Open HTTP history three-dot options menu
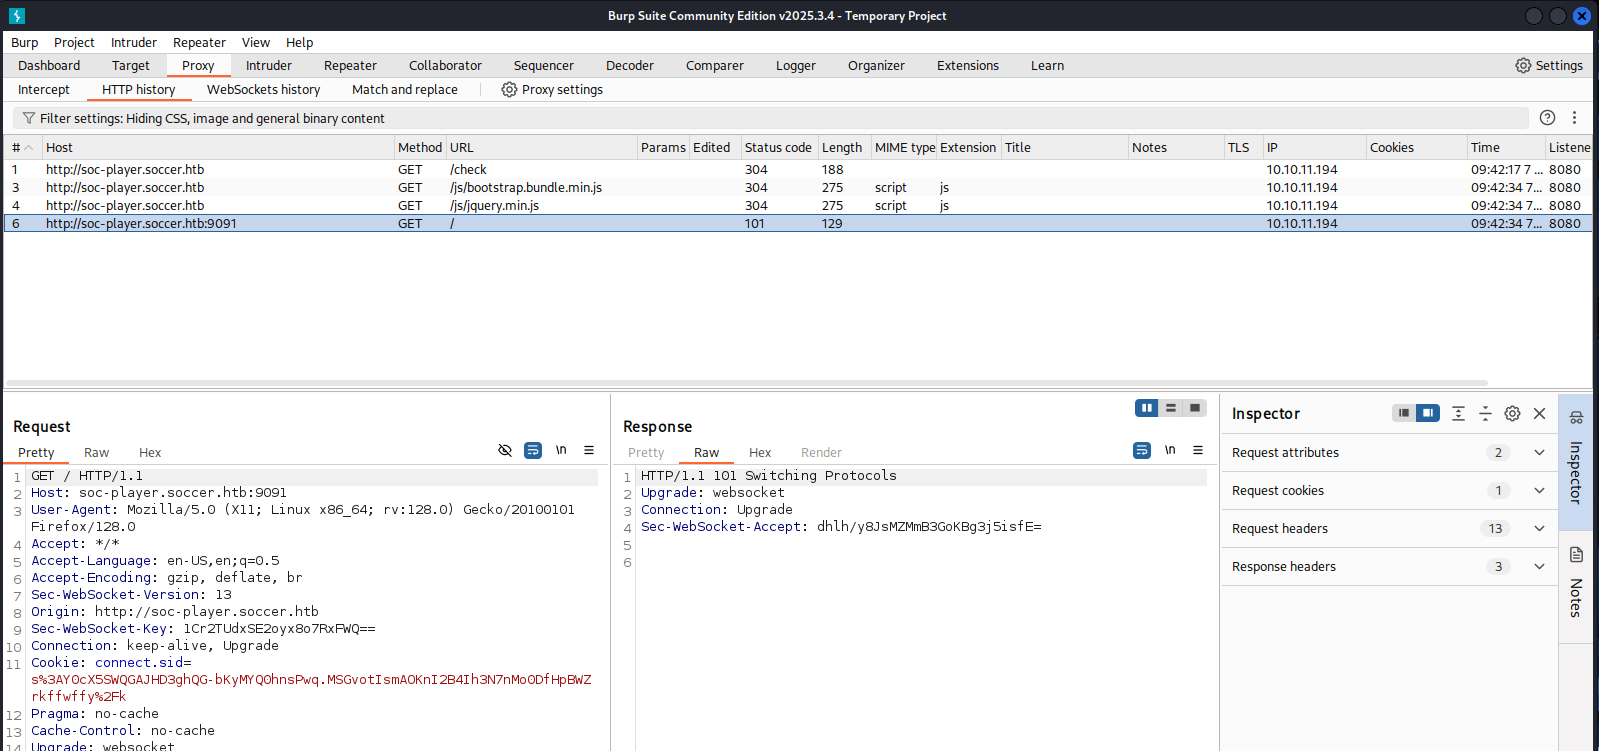The image size is (1599, 751). point(1574,117)
